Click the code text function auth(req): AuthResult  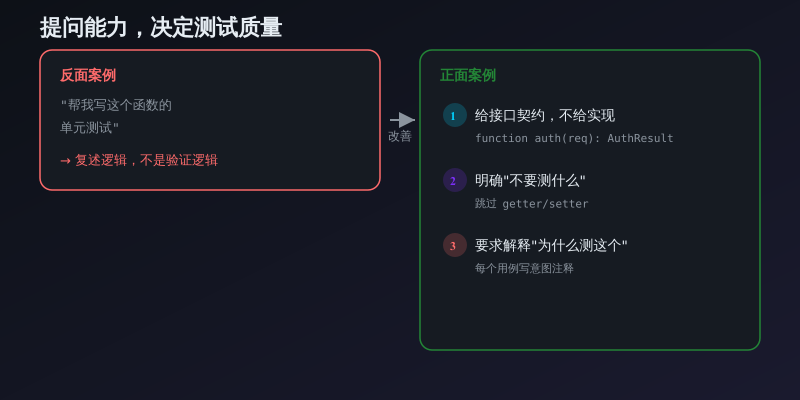574,138
